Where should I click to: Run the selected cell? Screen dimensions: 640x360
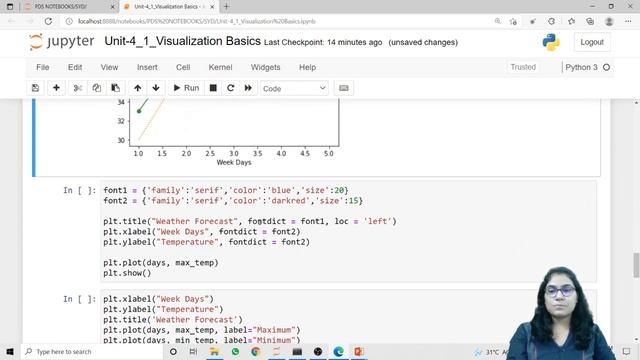(186, 88)
